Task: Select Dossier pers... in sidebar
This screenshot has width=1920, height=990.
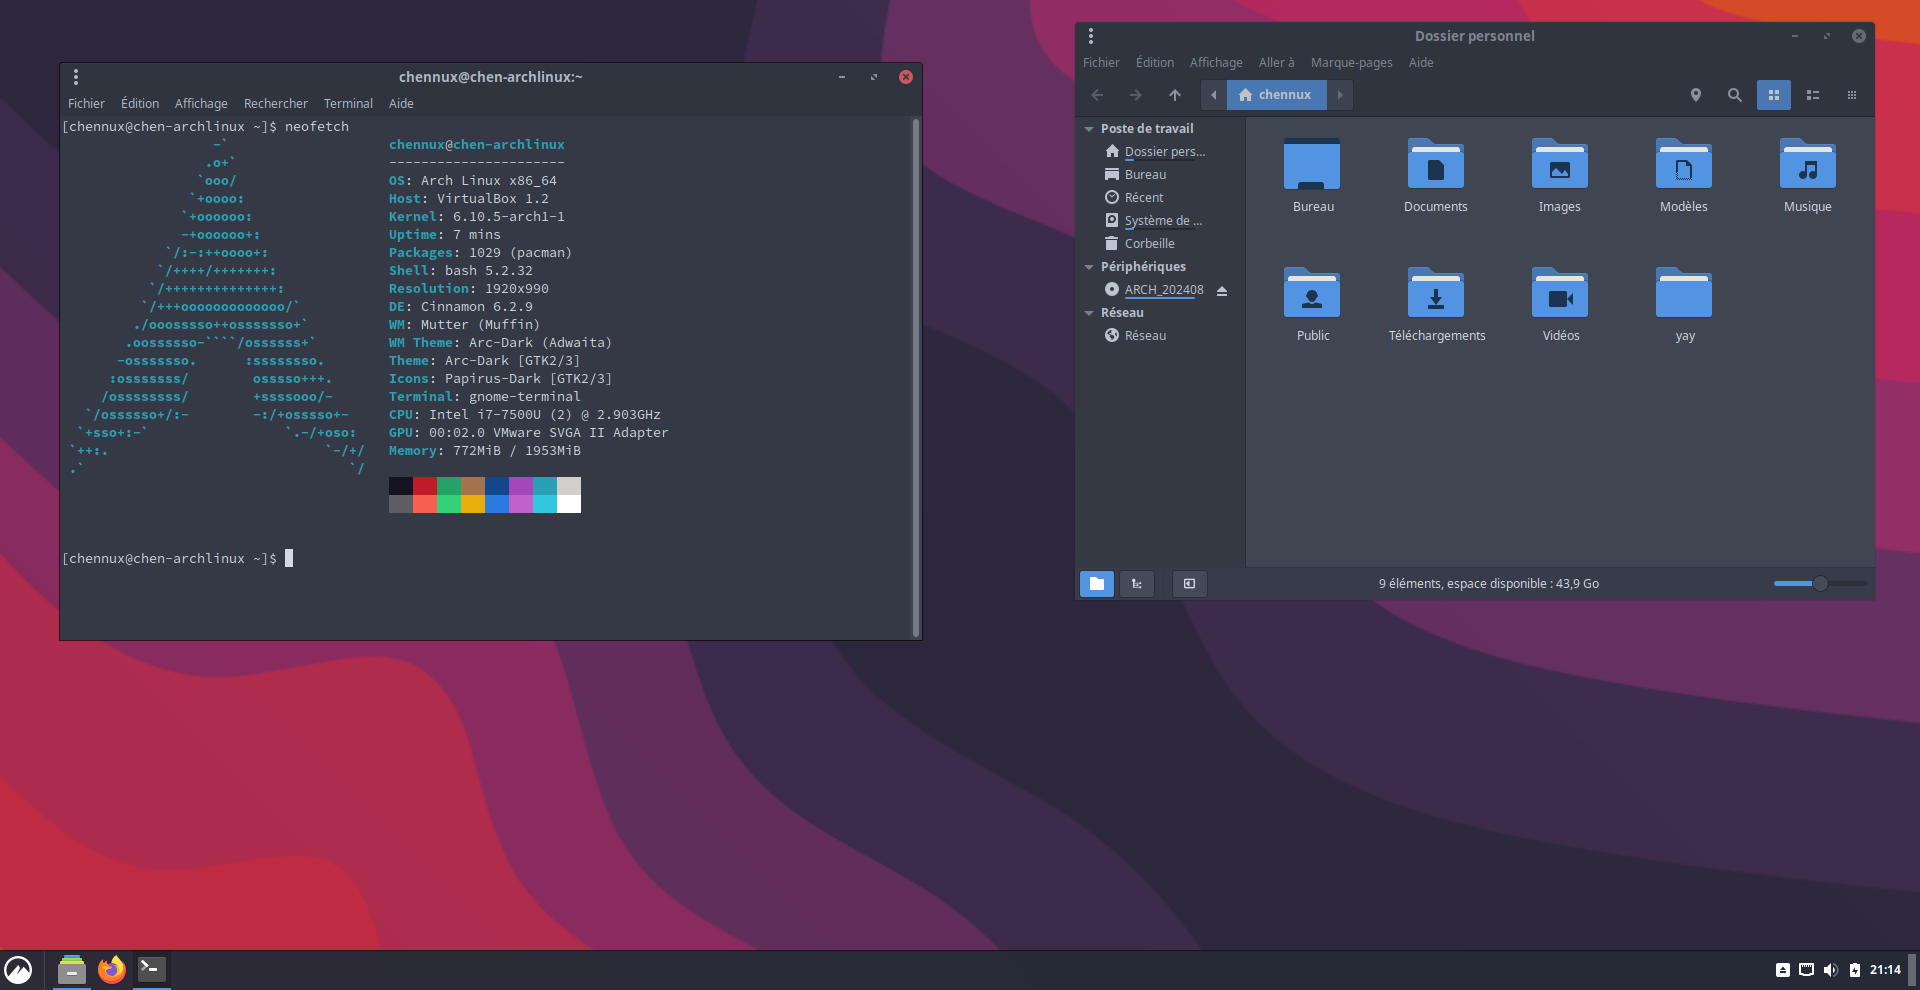Action: pyautogui.click(x=1164, y=152)
